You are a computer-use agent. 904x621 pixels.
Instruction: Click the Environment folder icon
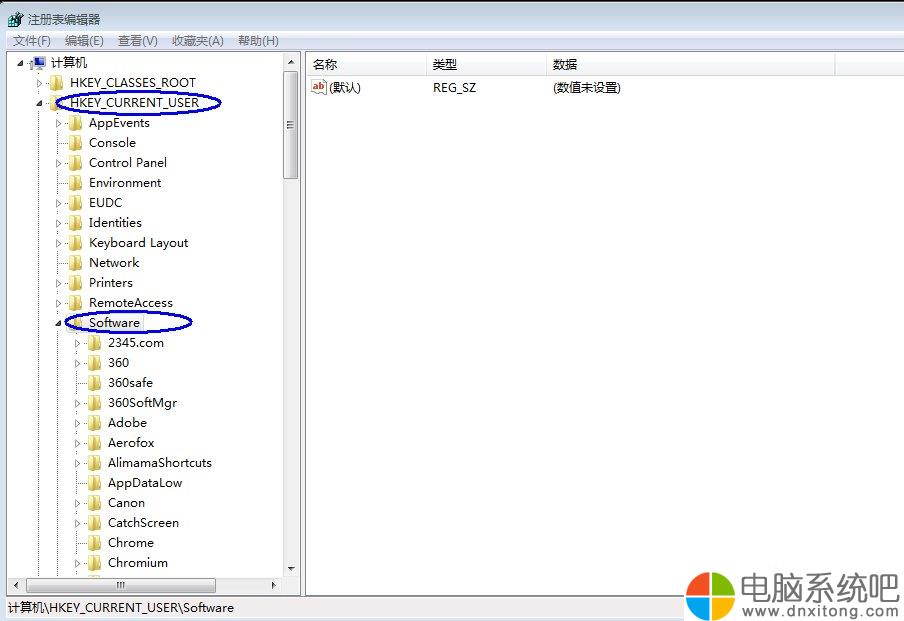(x=76, y=183)
